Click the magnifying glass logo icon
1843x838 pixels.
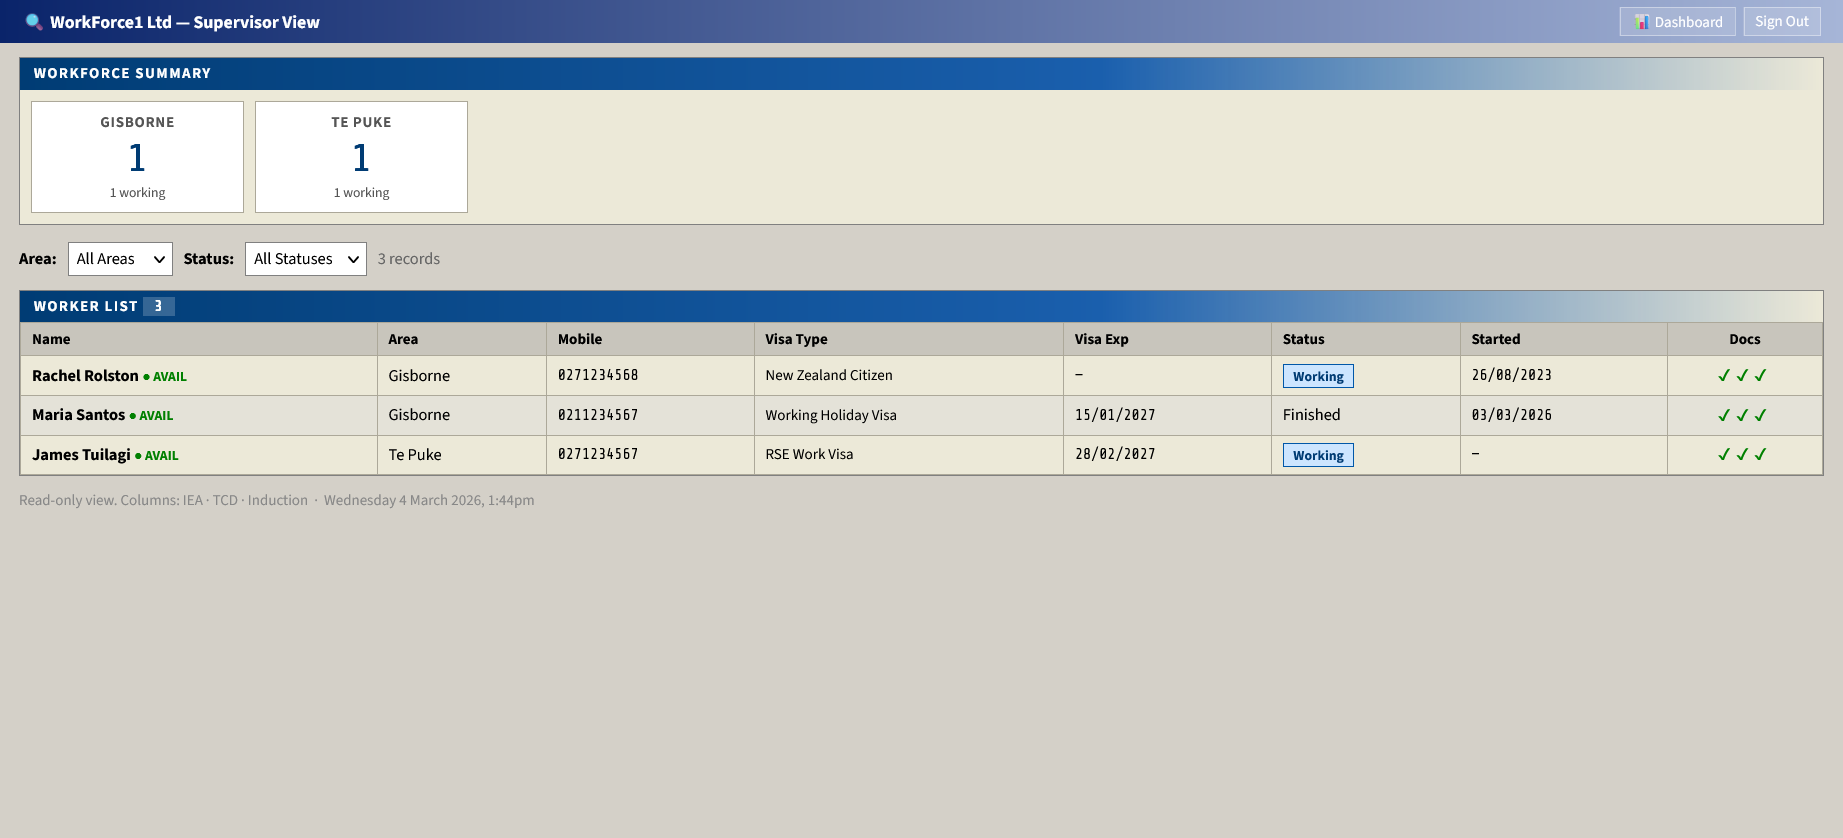(33, 22)
